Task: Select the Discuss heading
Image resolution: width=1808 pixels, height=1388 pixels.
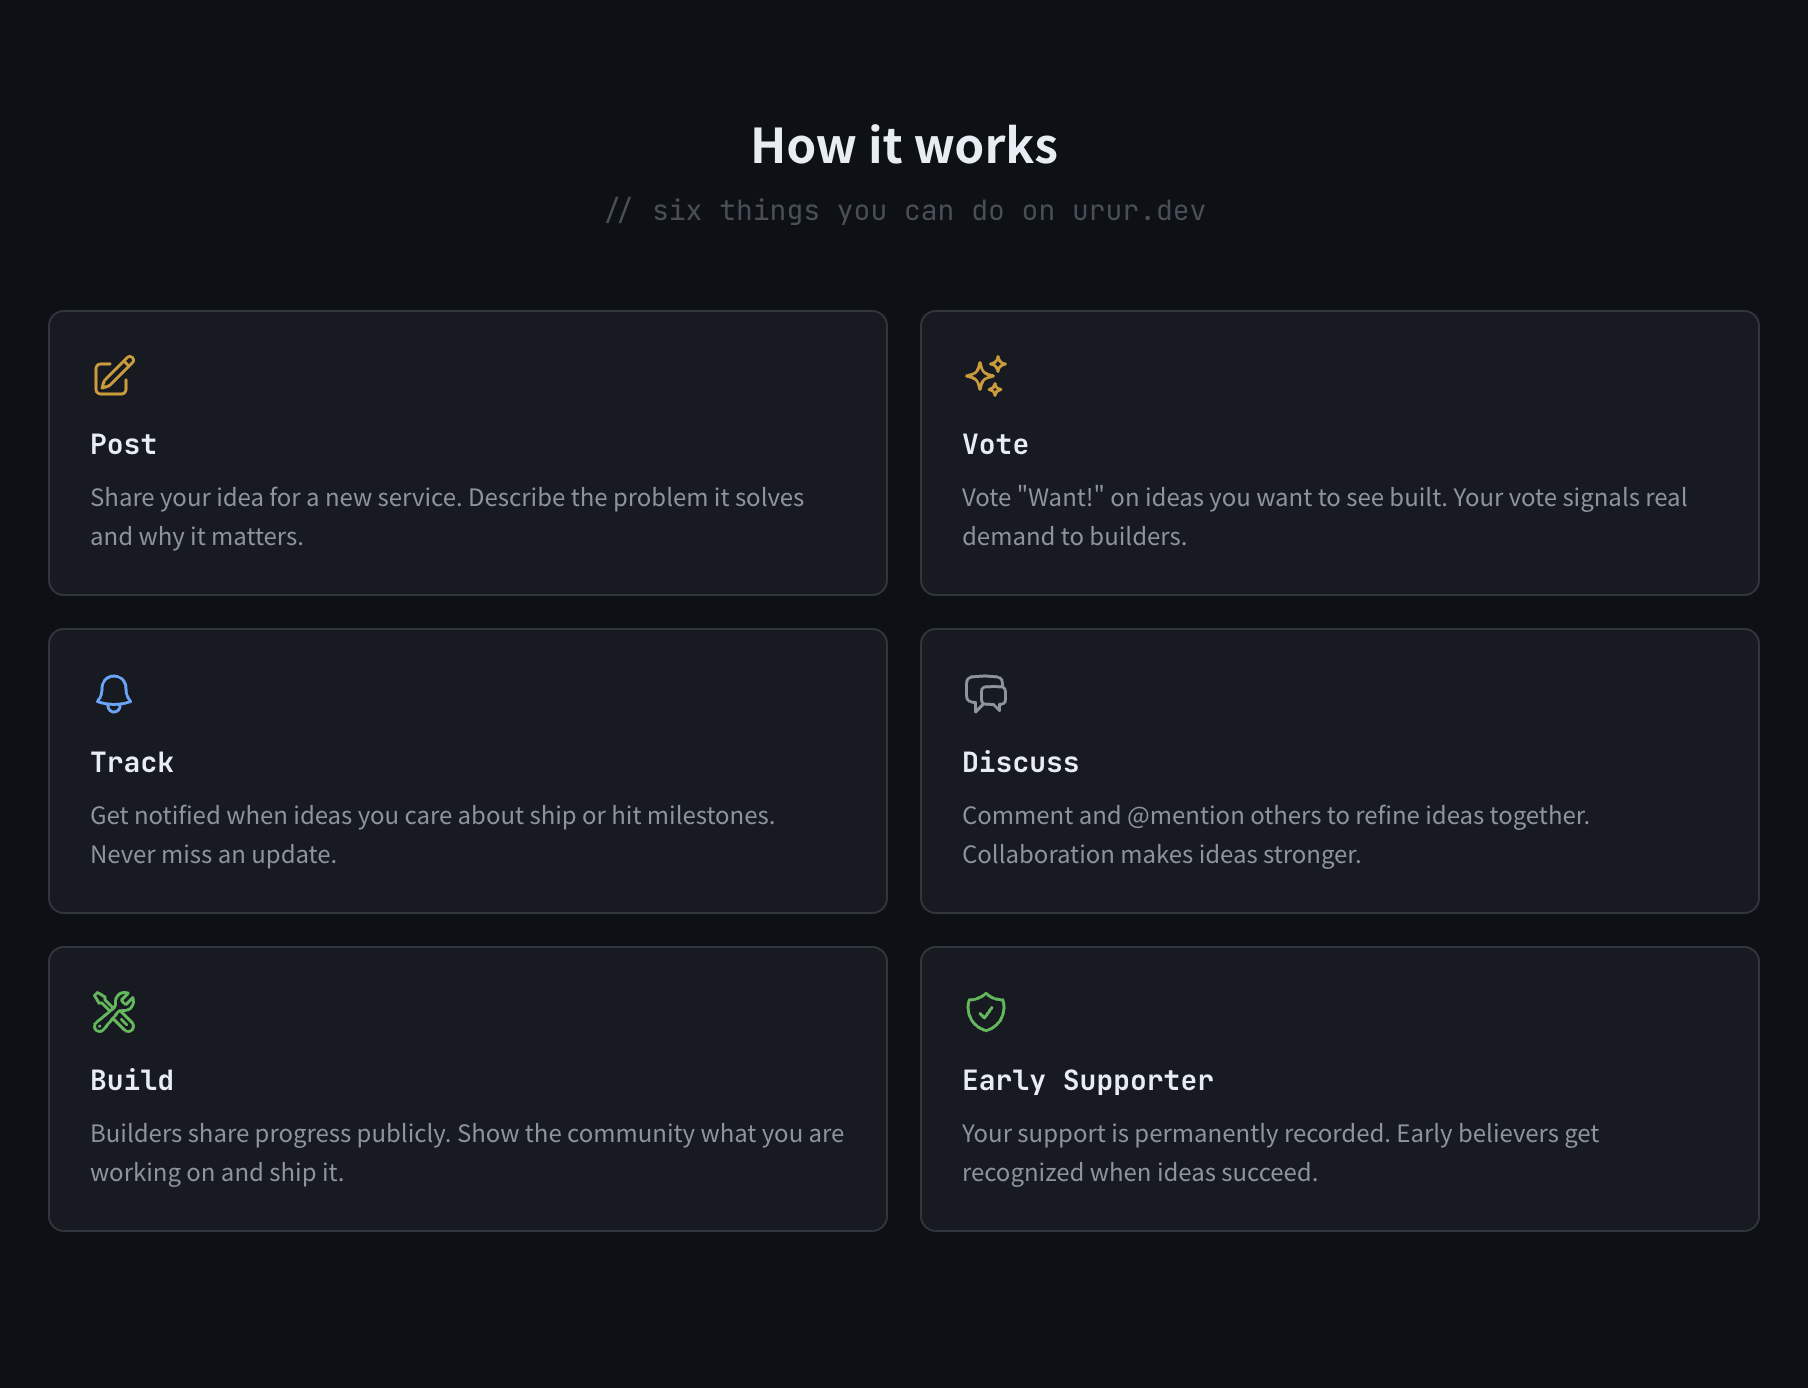Action: click(1020, 762)
